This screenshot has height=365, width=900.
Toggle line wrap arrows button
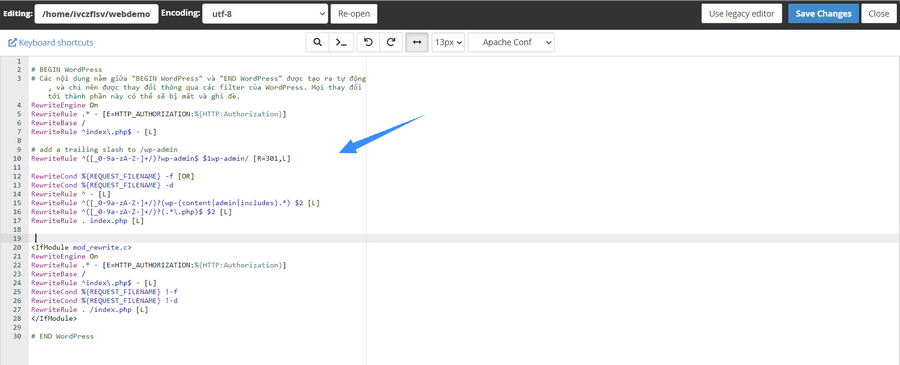[417, 42]
